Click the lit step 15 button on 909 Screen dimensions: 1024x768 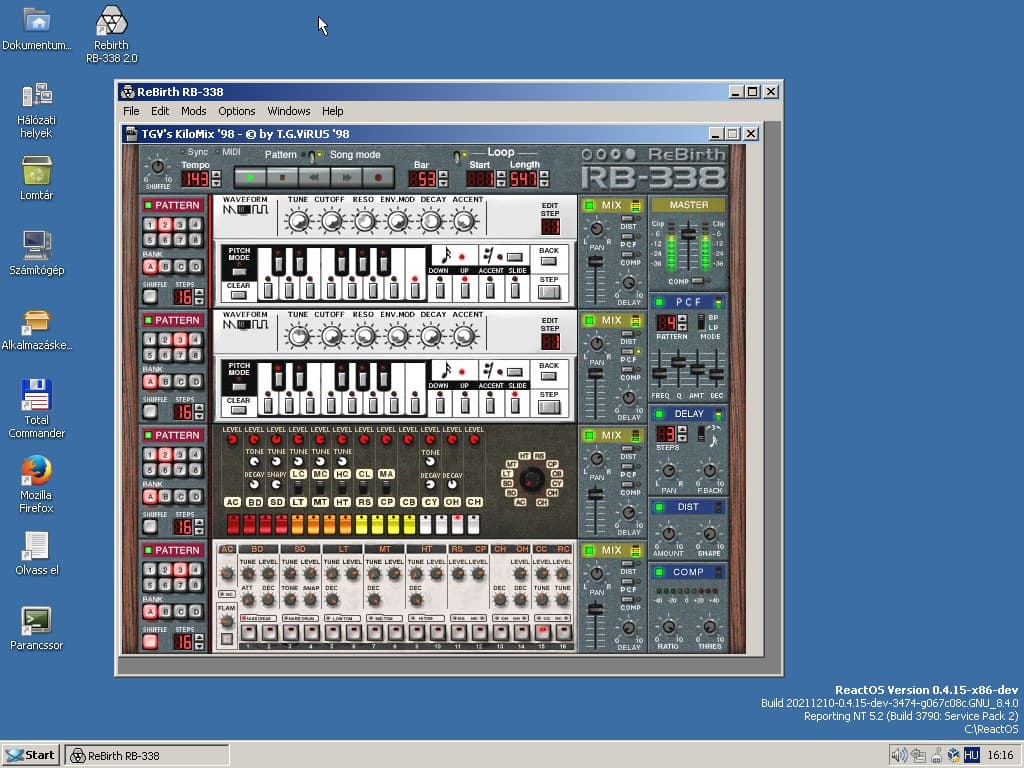tap(542, 632)
